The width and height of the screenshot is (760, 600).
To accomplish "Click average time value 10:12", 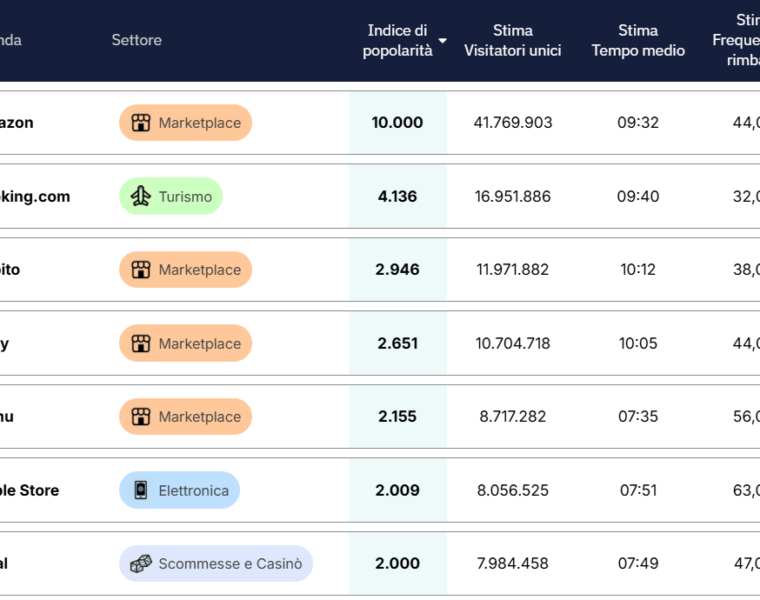I will point(638,269).
